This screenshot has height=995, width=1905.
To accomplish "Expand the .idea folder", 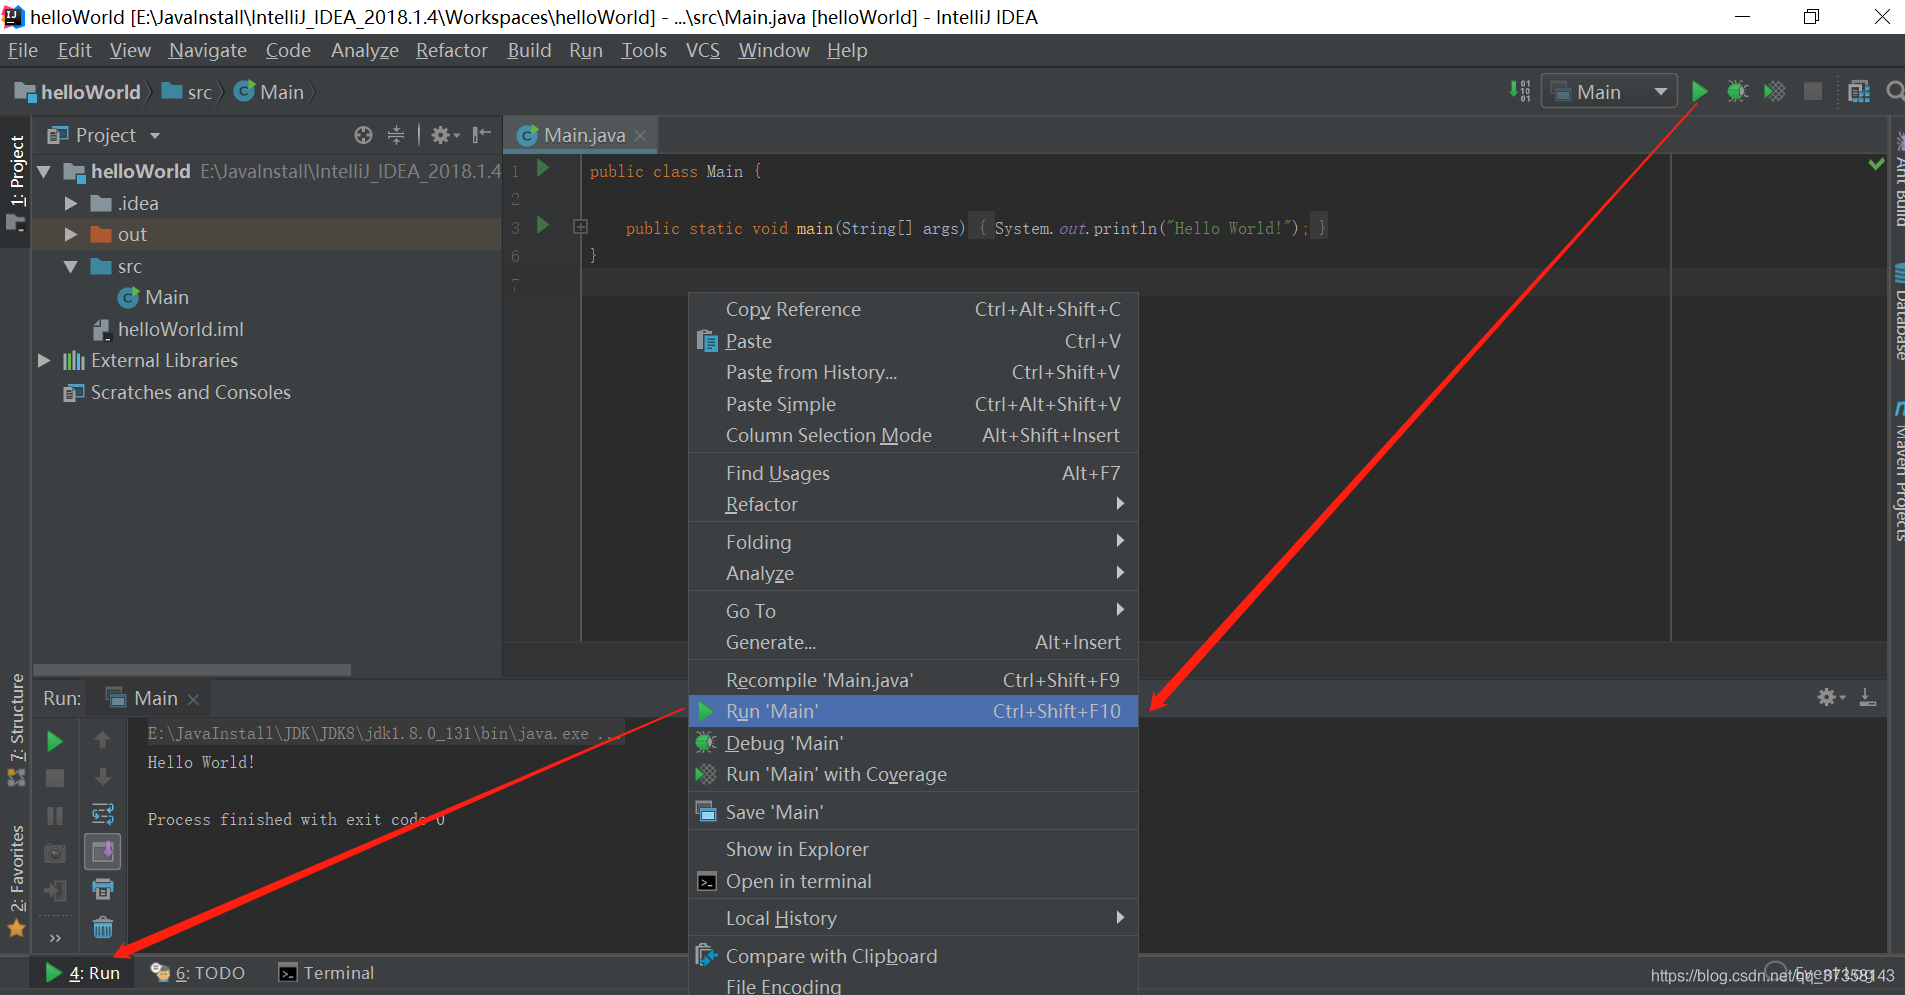I will tap(71, 203).
